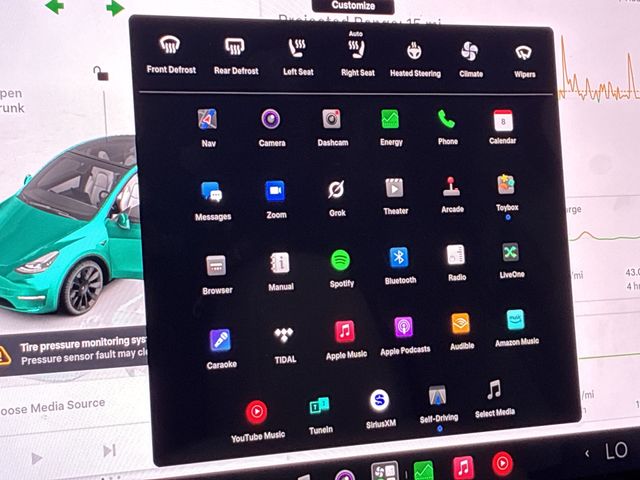Tap the left chevron beside LO temperature
The width and height of the screenshot is (640, 480).
[x=587, y=453]
